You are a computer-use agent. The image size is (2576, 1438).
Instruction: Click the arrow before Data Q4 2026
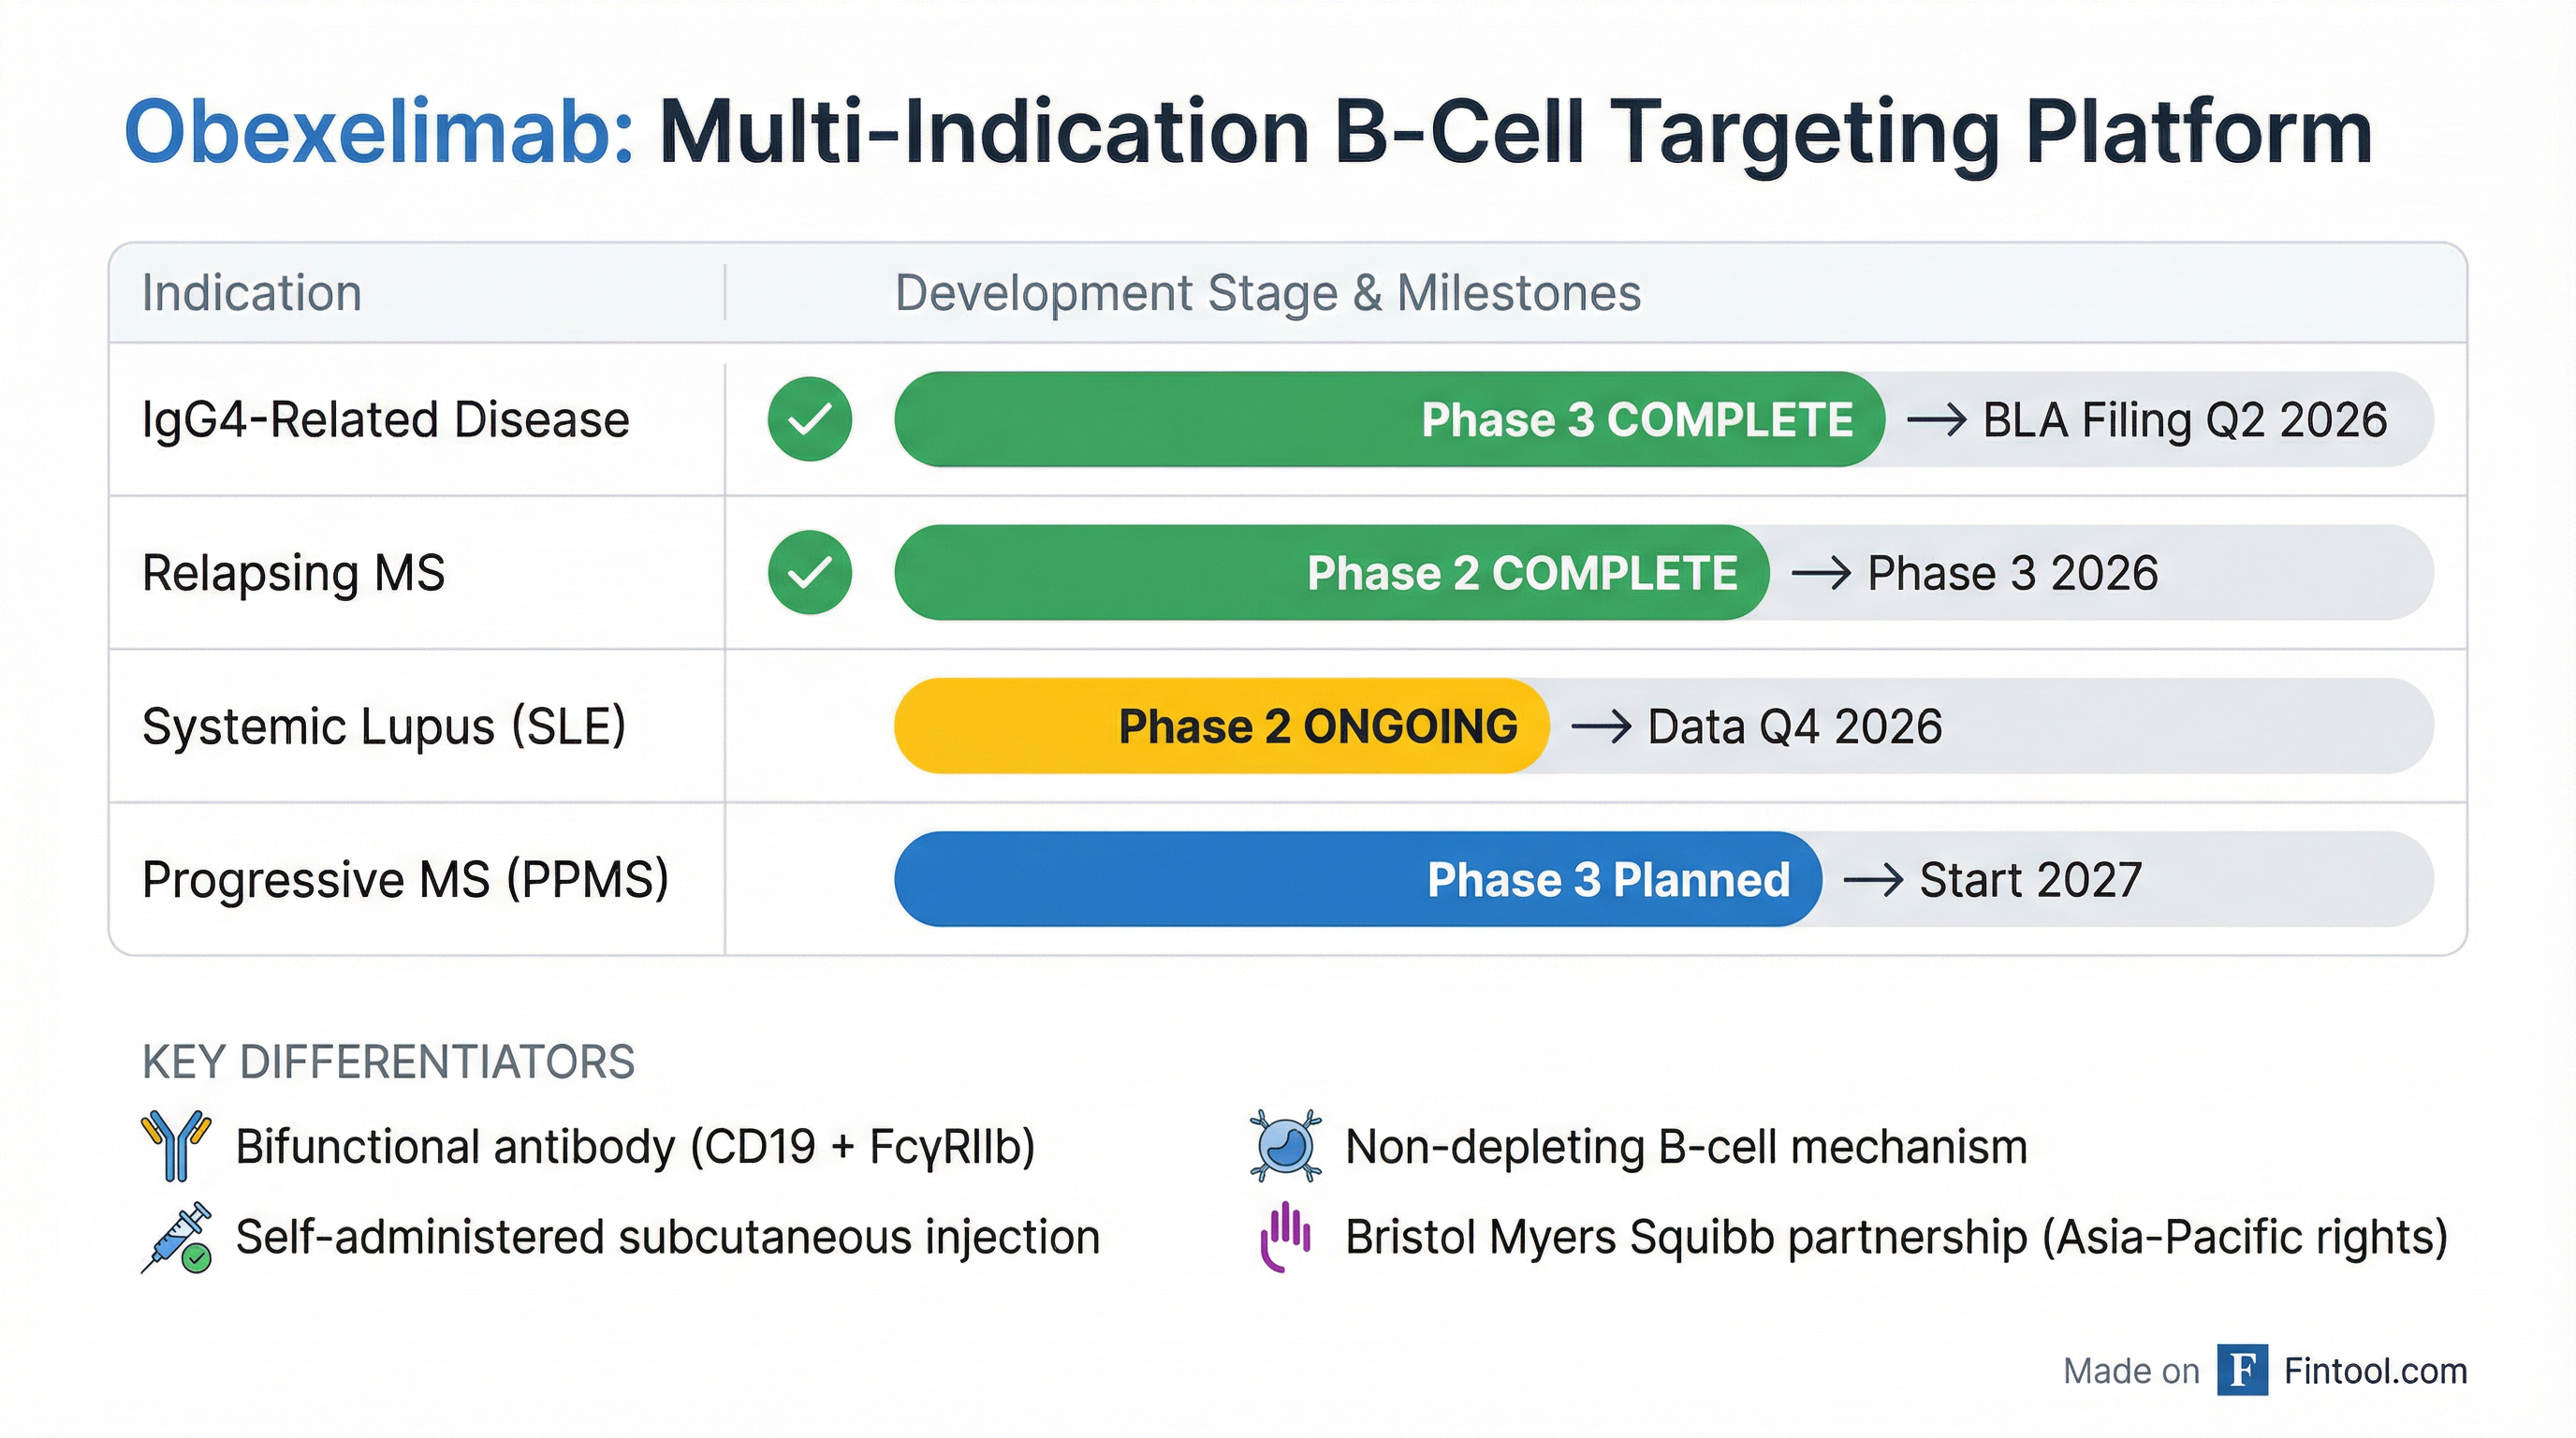coord(1601,727)
